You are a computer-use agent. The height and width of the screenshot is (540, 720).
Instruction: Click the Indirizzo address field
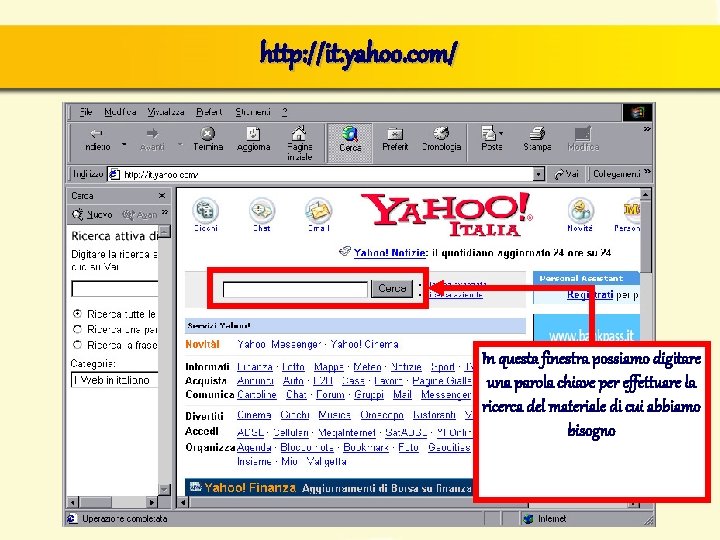321,174
